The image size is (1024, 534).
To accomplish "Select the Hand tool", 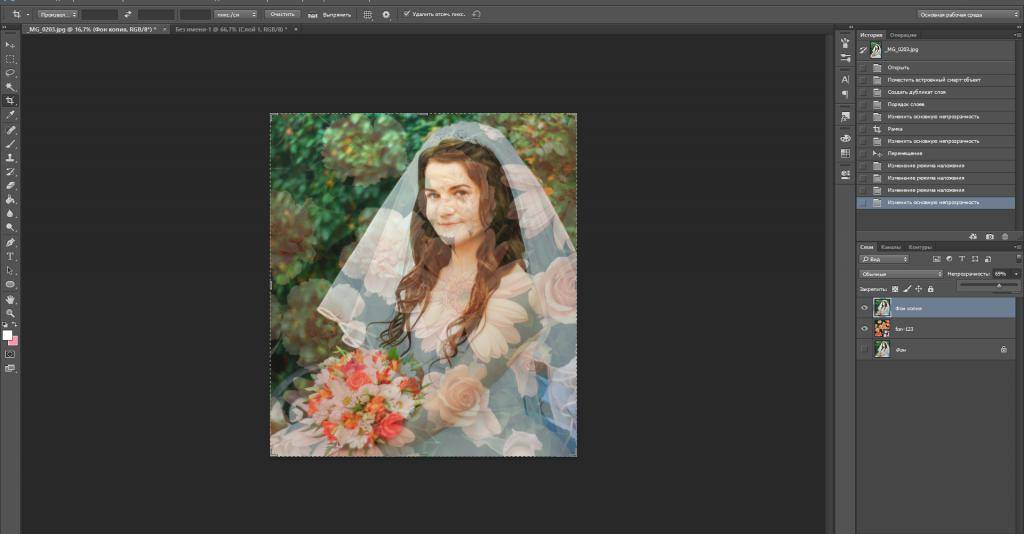I will 10,299.
